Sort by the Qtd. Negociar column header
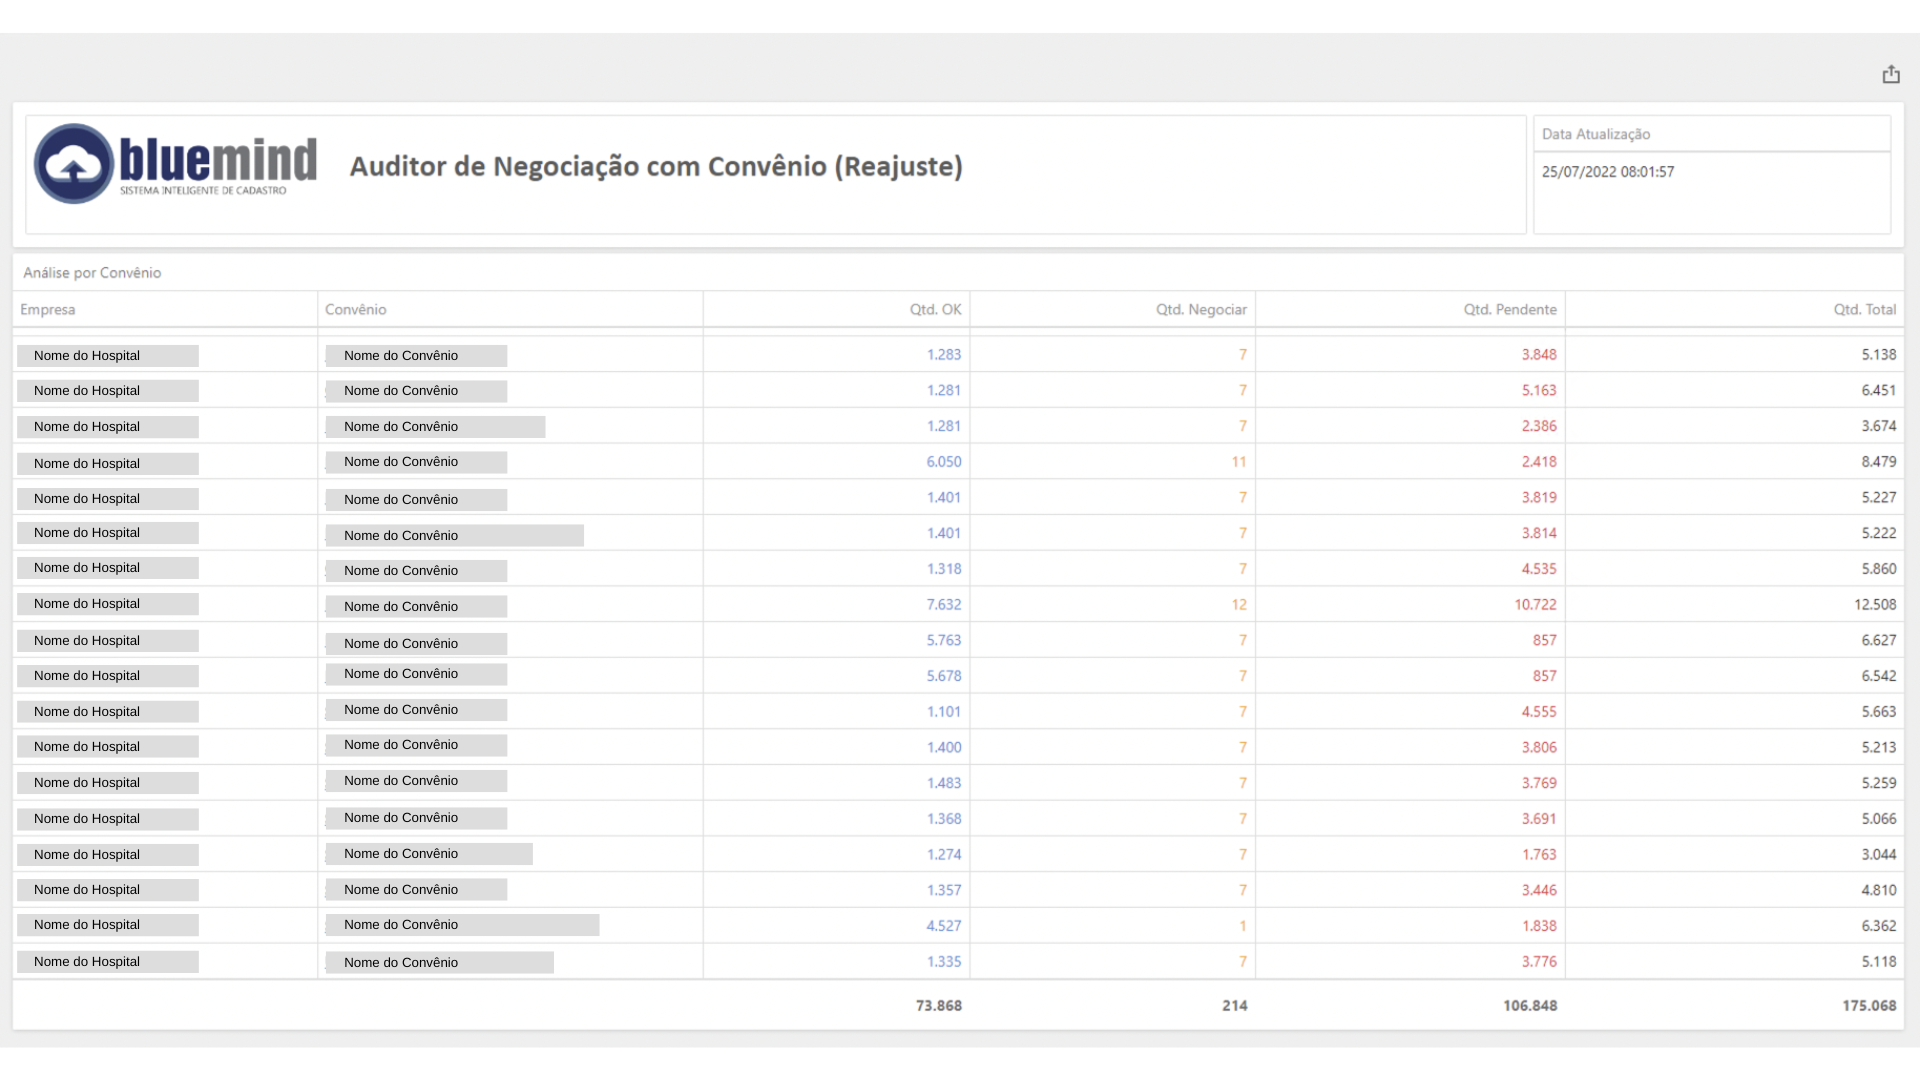Image resolution: width=1920 pixels, height=1080 pixels. click(x=1201, y=310)
